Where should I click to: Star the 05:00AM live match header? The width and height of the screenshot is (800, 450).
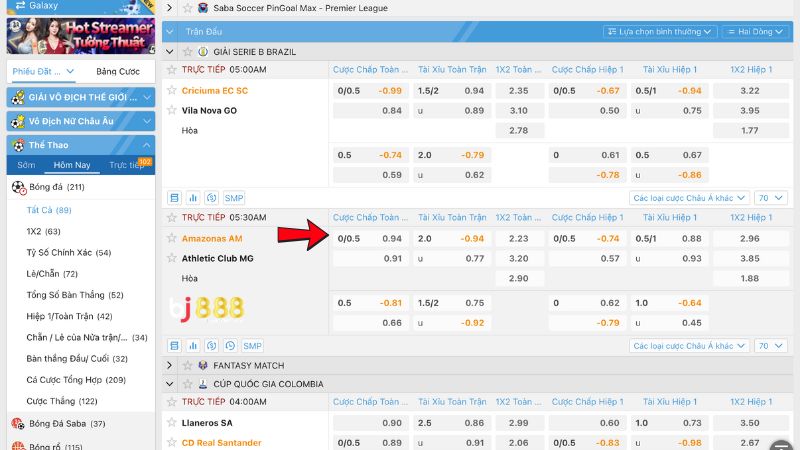[172, 69]
